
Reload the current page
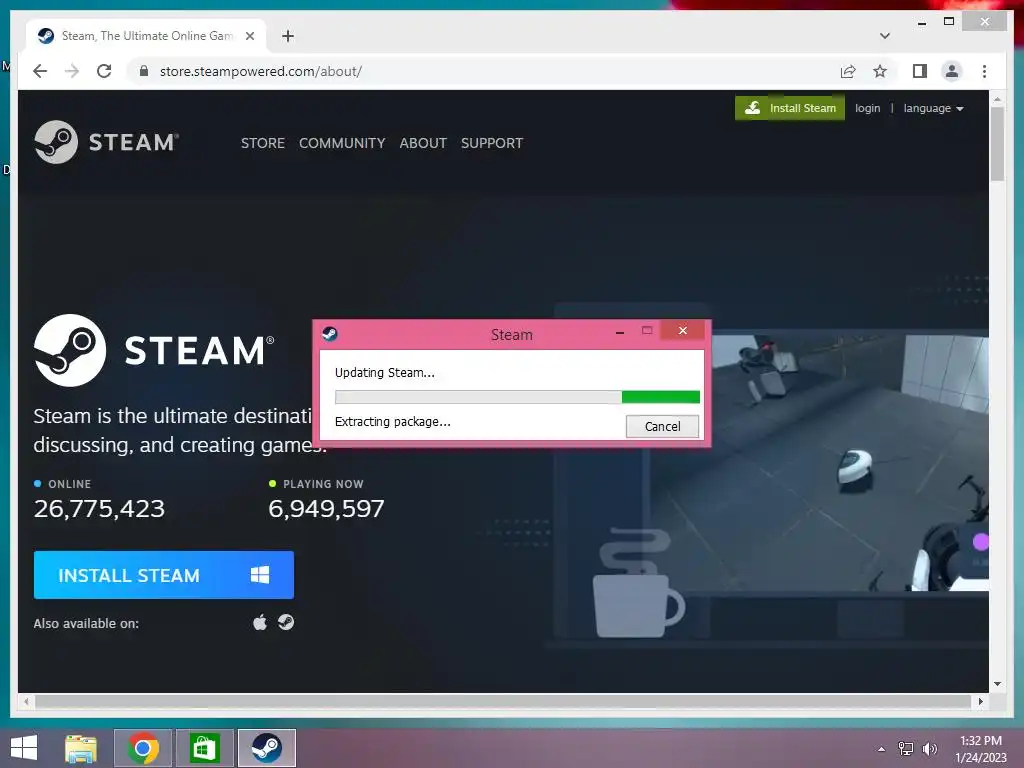(104, 71)
